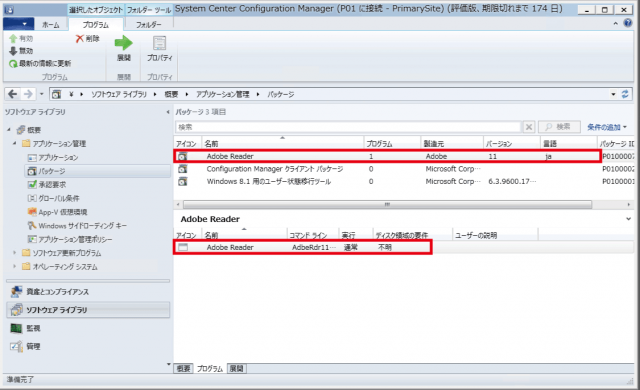
Task: Open プロパティ from the ribbon
Action: click(x=160, y=49)
